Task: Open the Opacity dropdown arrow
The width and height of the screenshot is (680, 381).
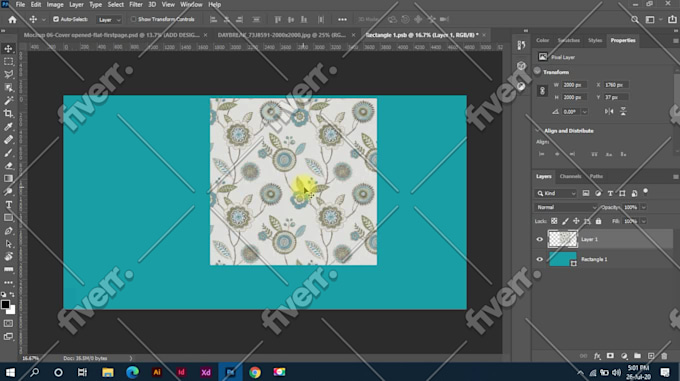Action: (644, 207)
